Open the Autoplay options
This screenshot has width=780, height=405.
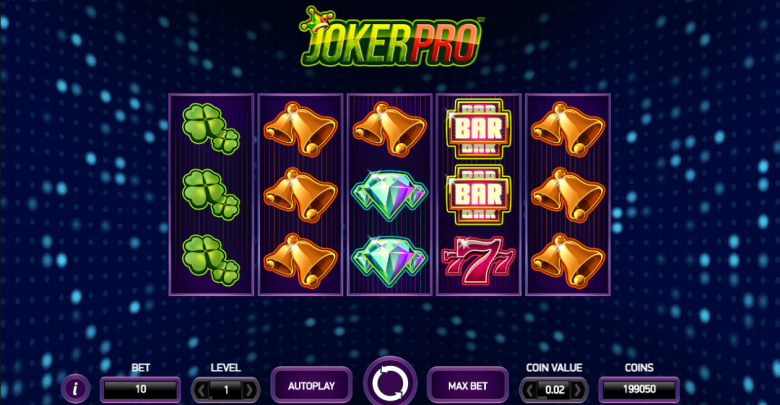(x=311, y=386)
